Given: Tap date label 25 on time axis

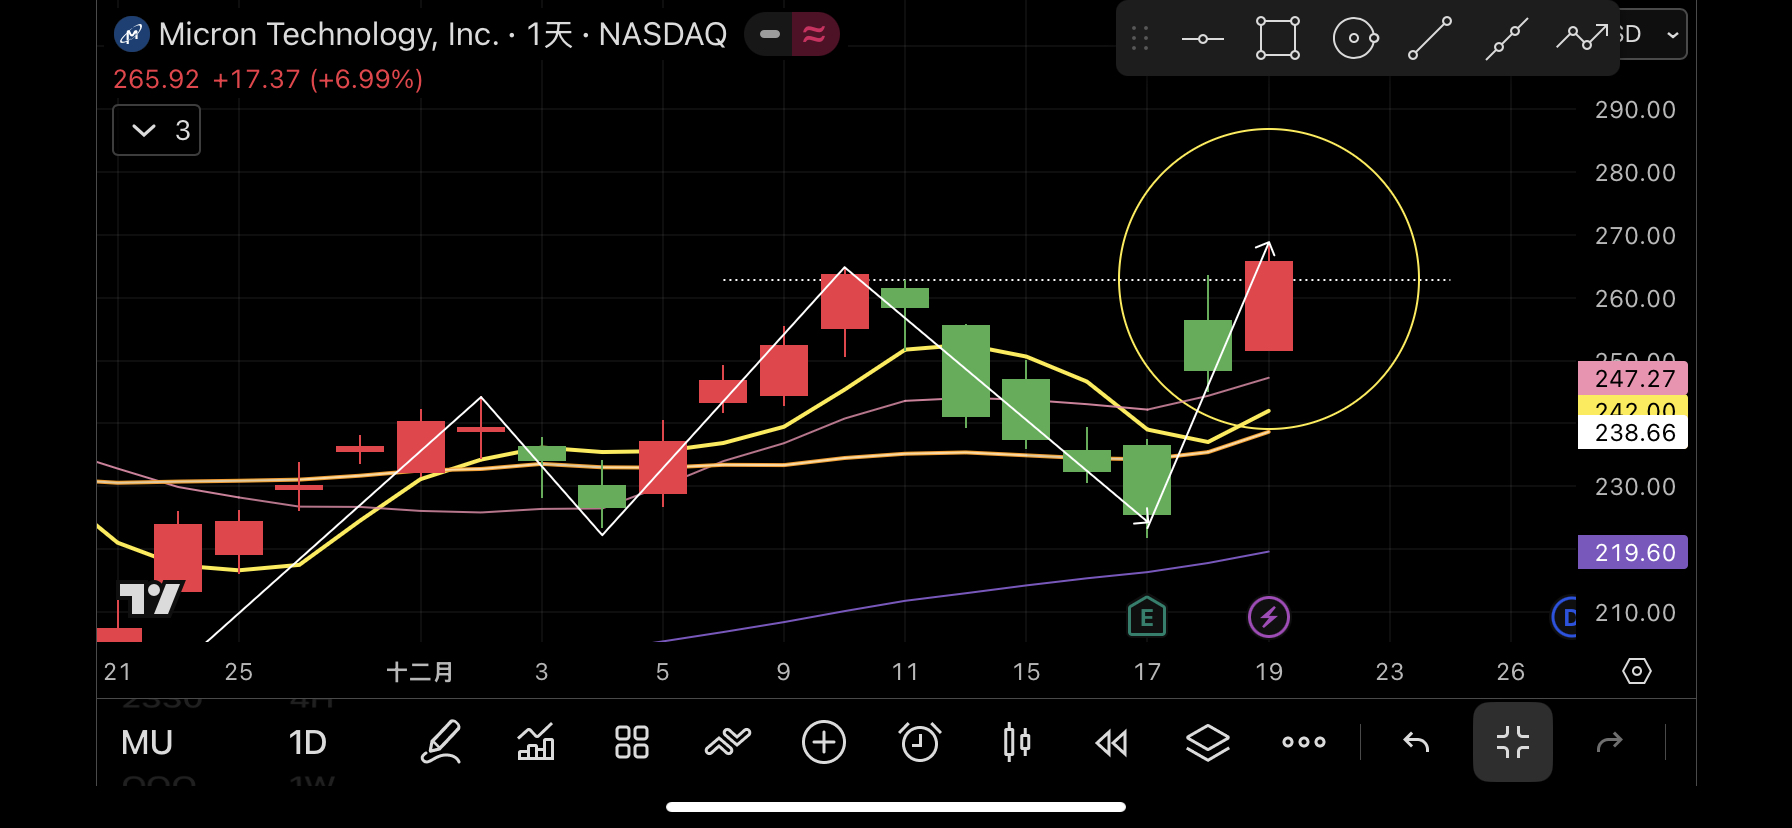Looking at the screenshot, I should coord(239,671).
